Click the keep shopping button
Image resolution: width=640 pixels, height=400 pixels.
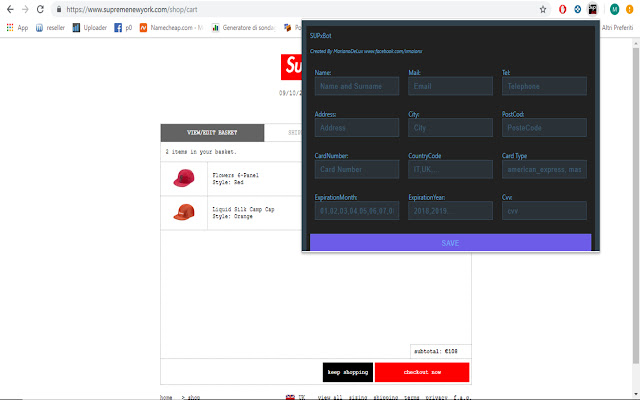[348, 372]
